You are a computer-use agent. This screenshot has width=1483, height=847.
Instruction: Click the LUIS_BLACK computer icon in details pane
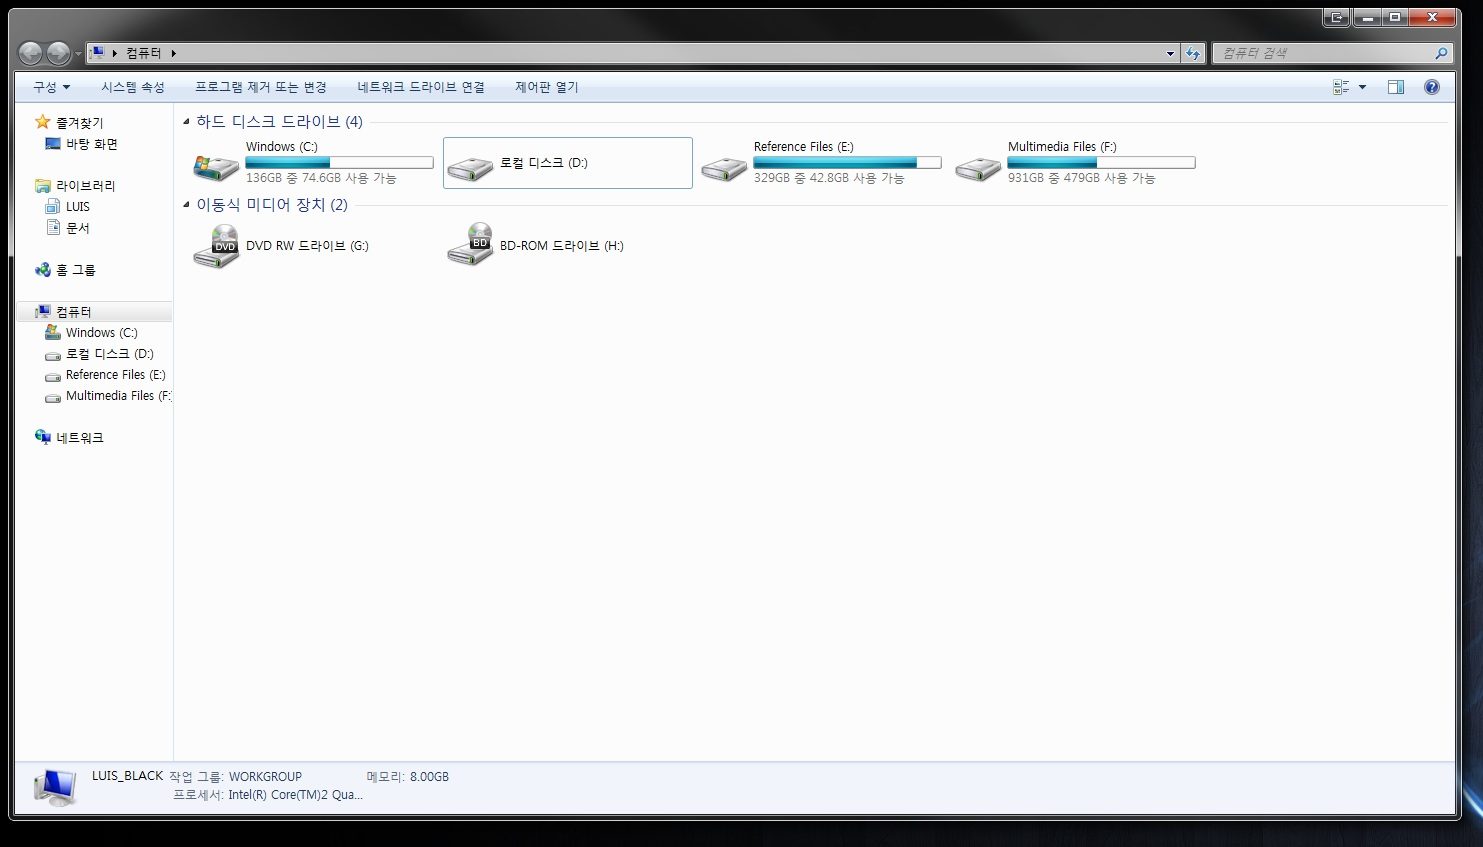(x=54, y=787)
